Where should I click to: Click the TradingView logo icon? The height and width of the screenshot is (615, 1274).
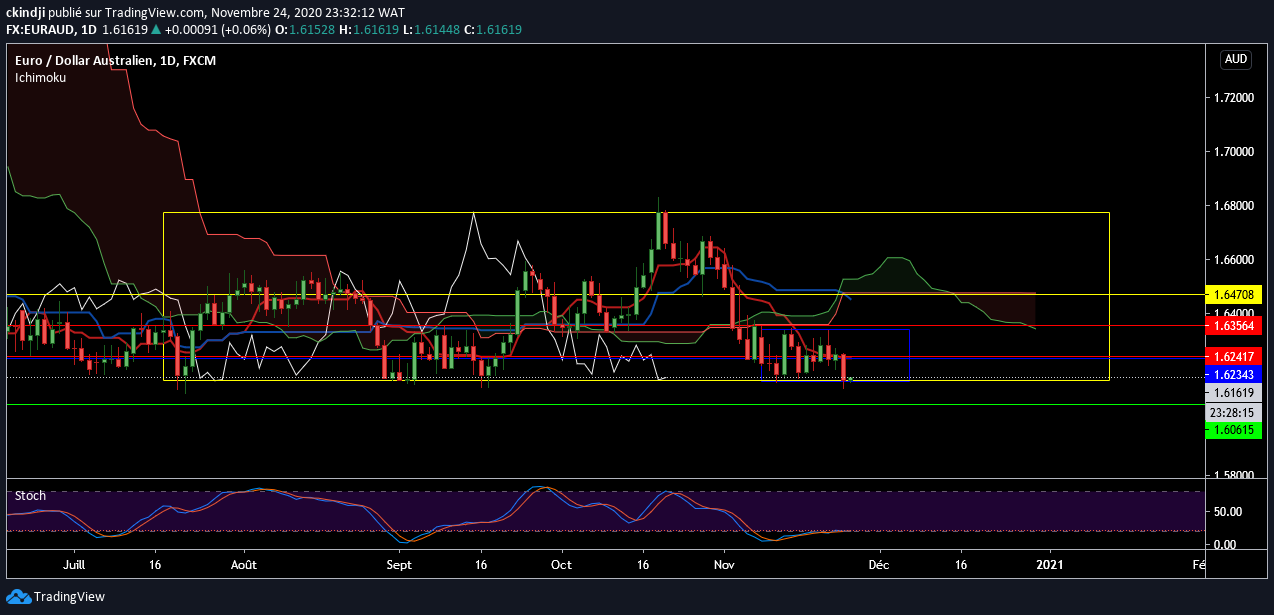tap(18, 597)
